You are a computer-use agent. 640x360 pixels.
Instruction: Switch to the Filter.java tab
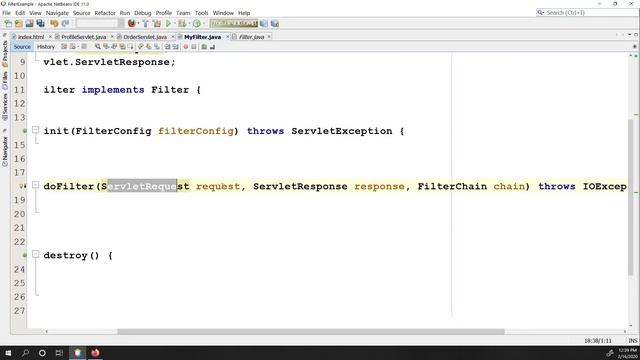(251, 37)
